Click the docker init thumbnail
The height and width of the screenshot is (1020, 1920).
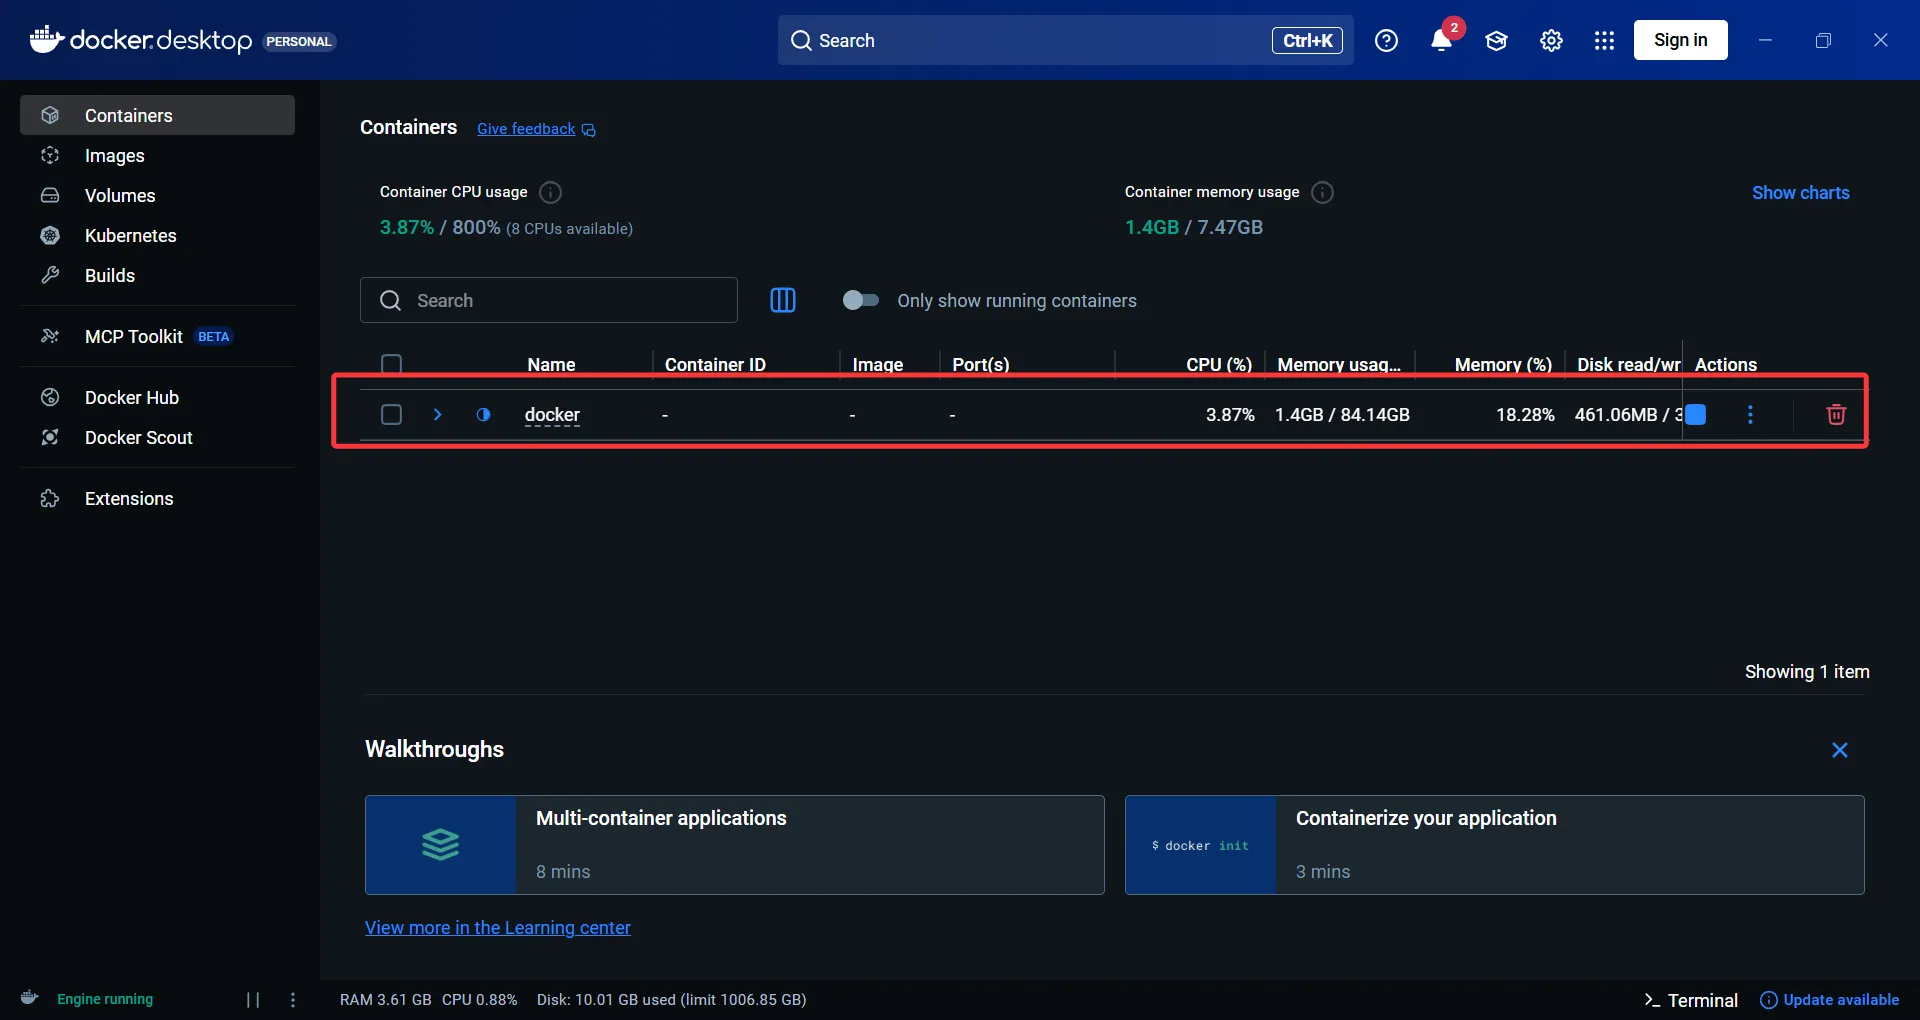pyautogui.click(x=1201, y=845)
